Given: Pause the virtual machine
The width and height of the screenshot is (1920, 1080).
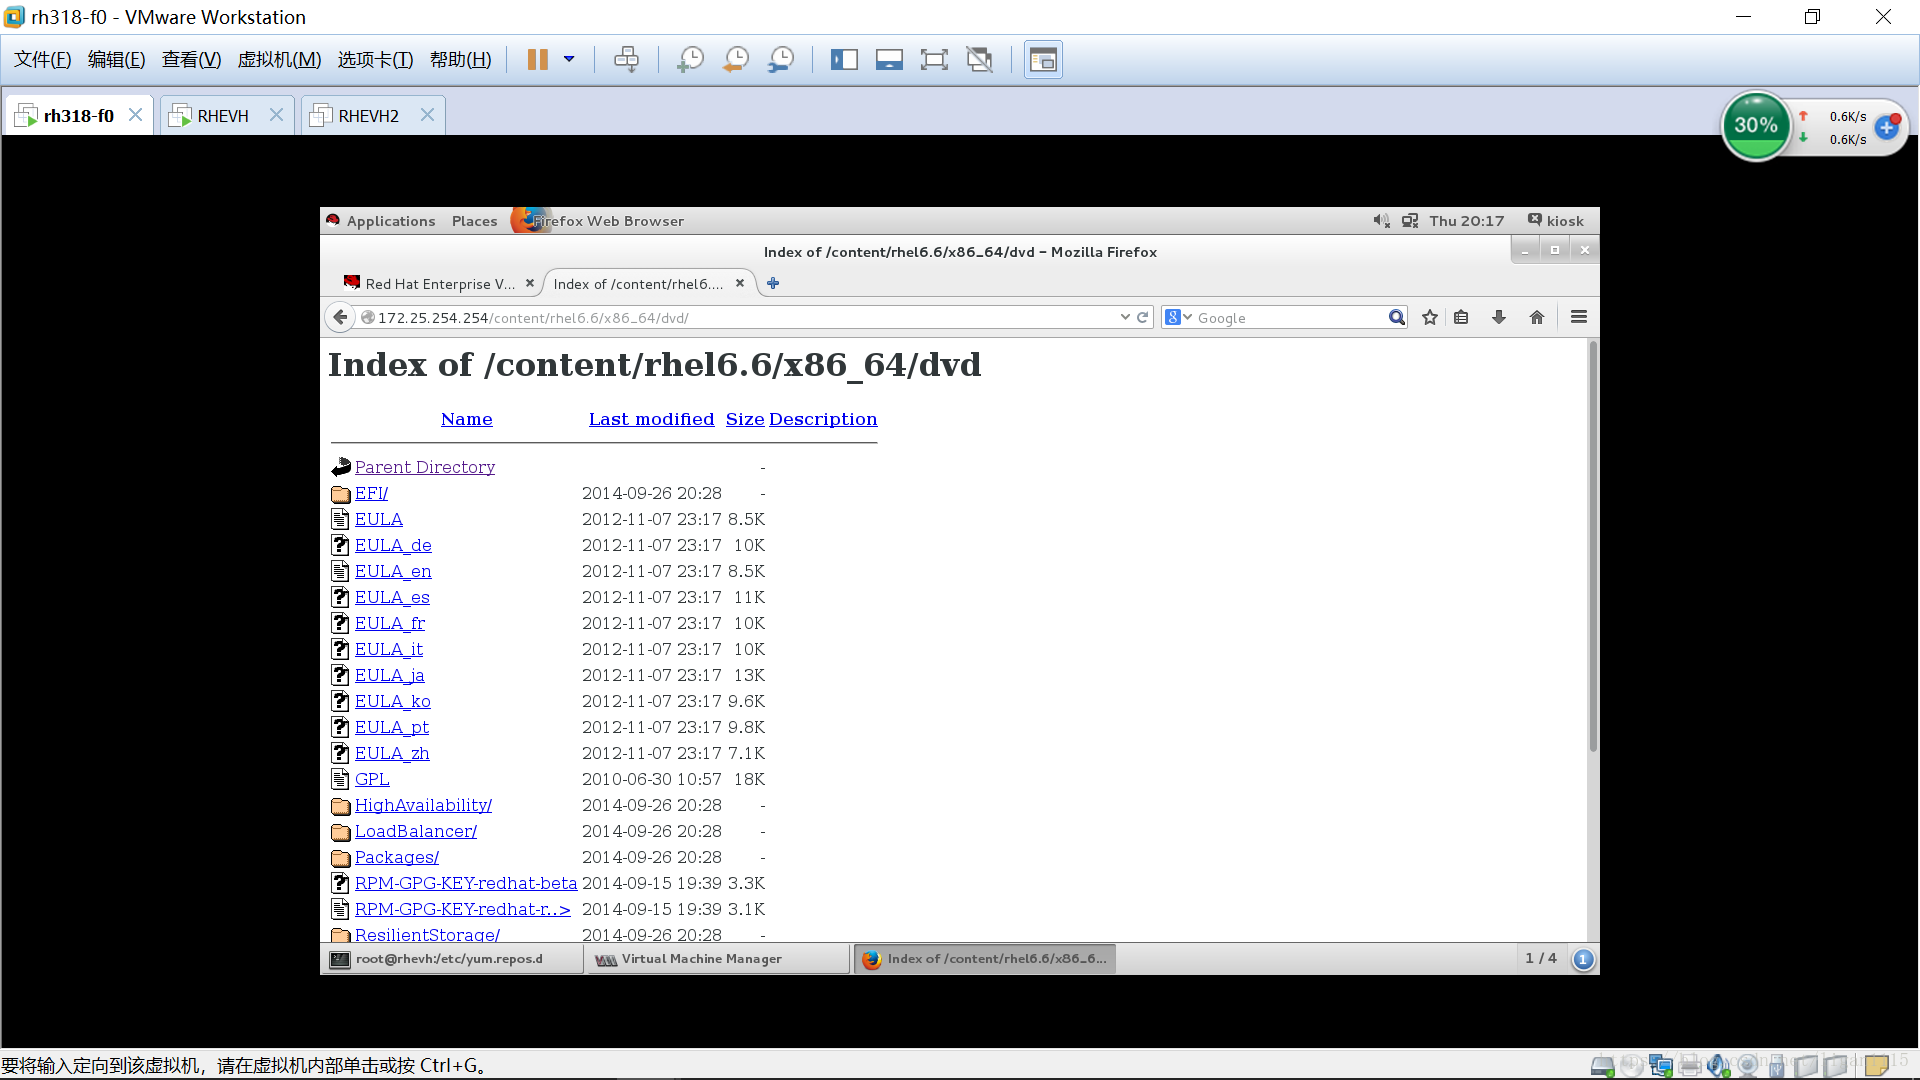Looking at the screenshot, I should point(537,60).
